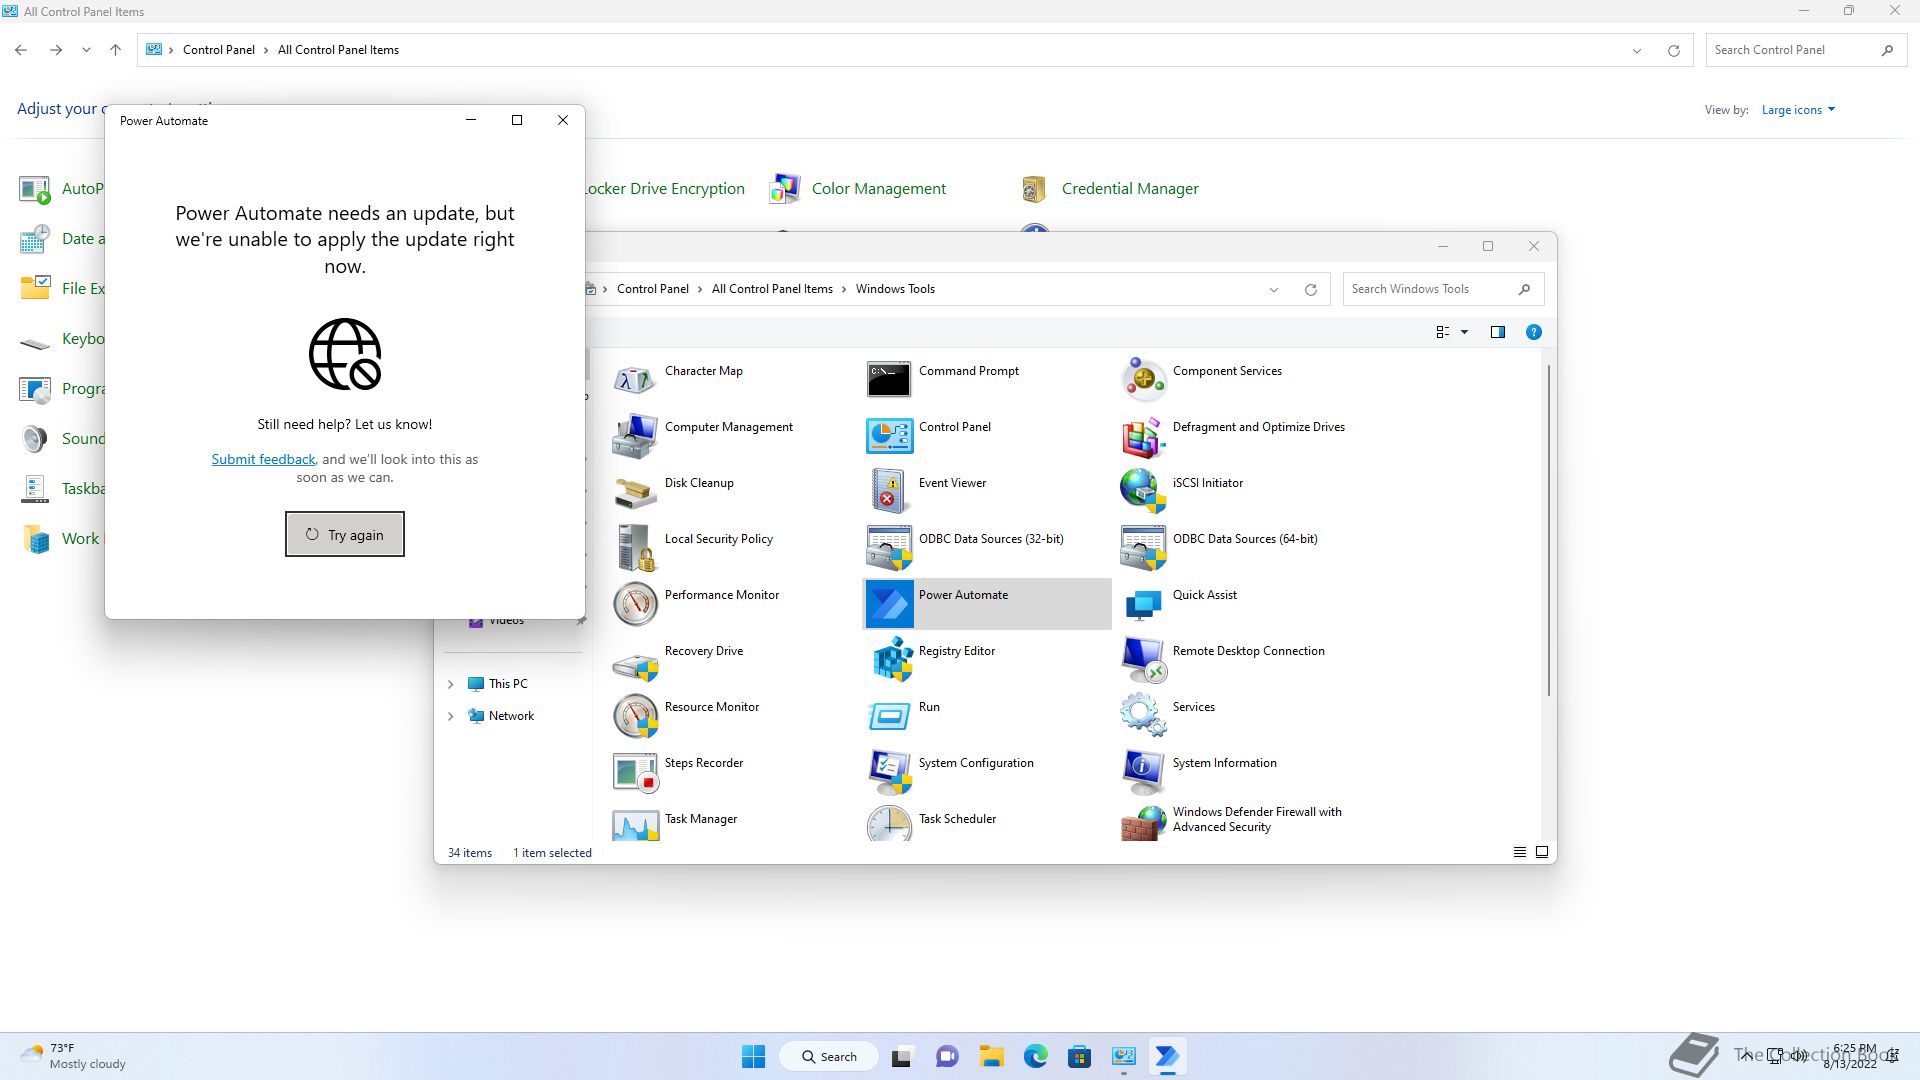The width and height of the screenshot is (1920, 1080).
Task: Click the Search Windows Tools field
Action: pos(1428,289)
